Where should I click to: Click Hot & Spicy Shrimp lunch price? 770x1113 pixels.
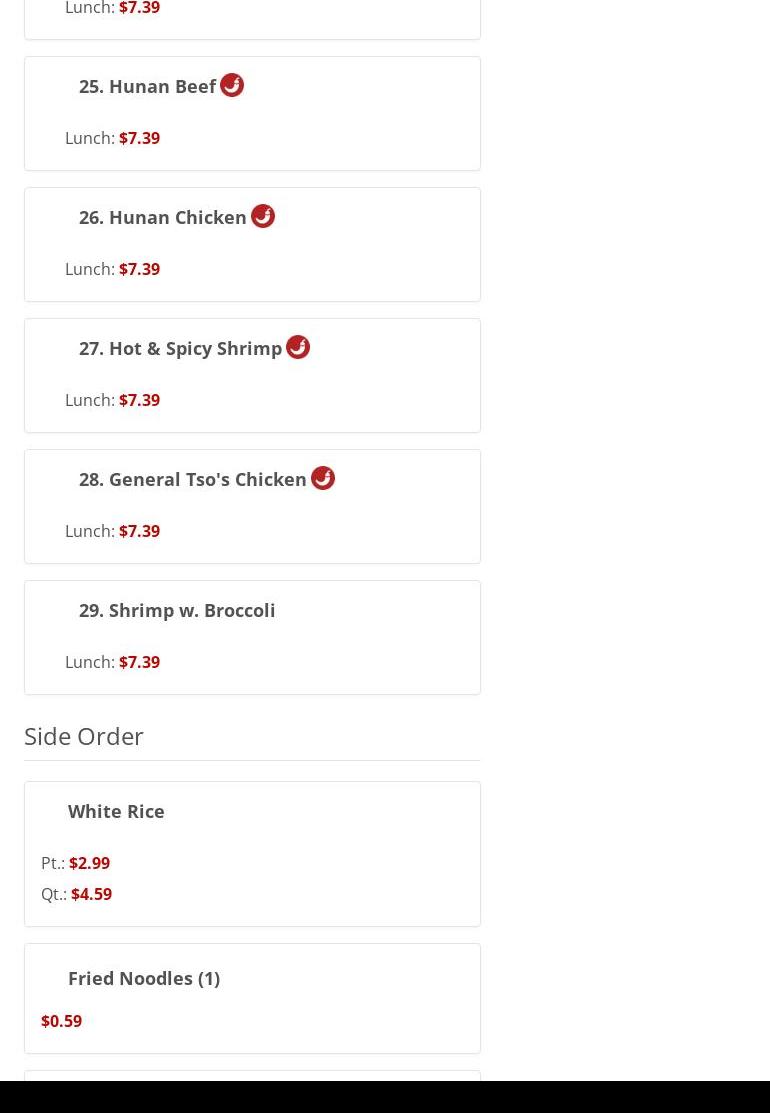click(139, 400)
